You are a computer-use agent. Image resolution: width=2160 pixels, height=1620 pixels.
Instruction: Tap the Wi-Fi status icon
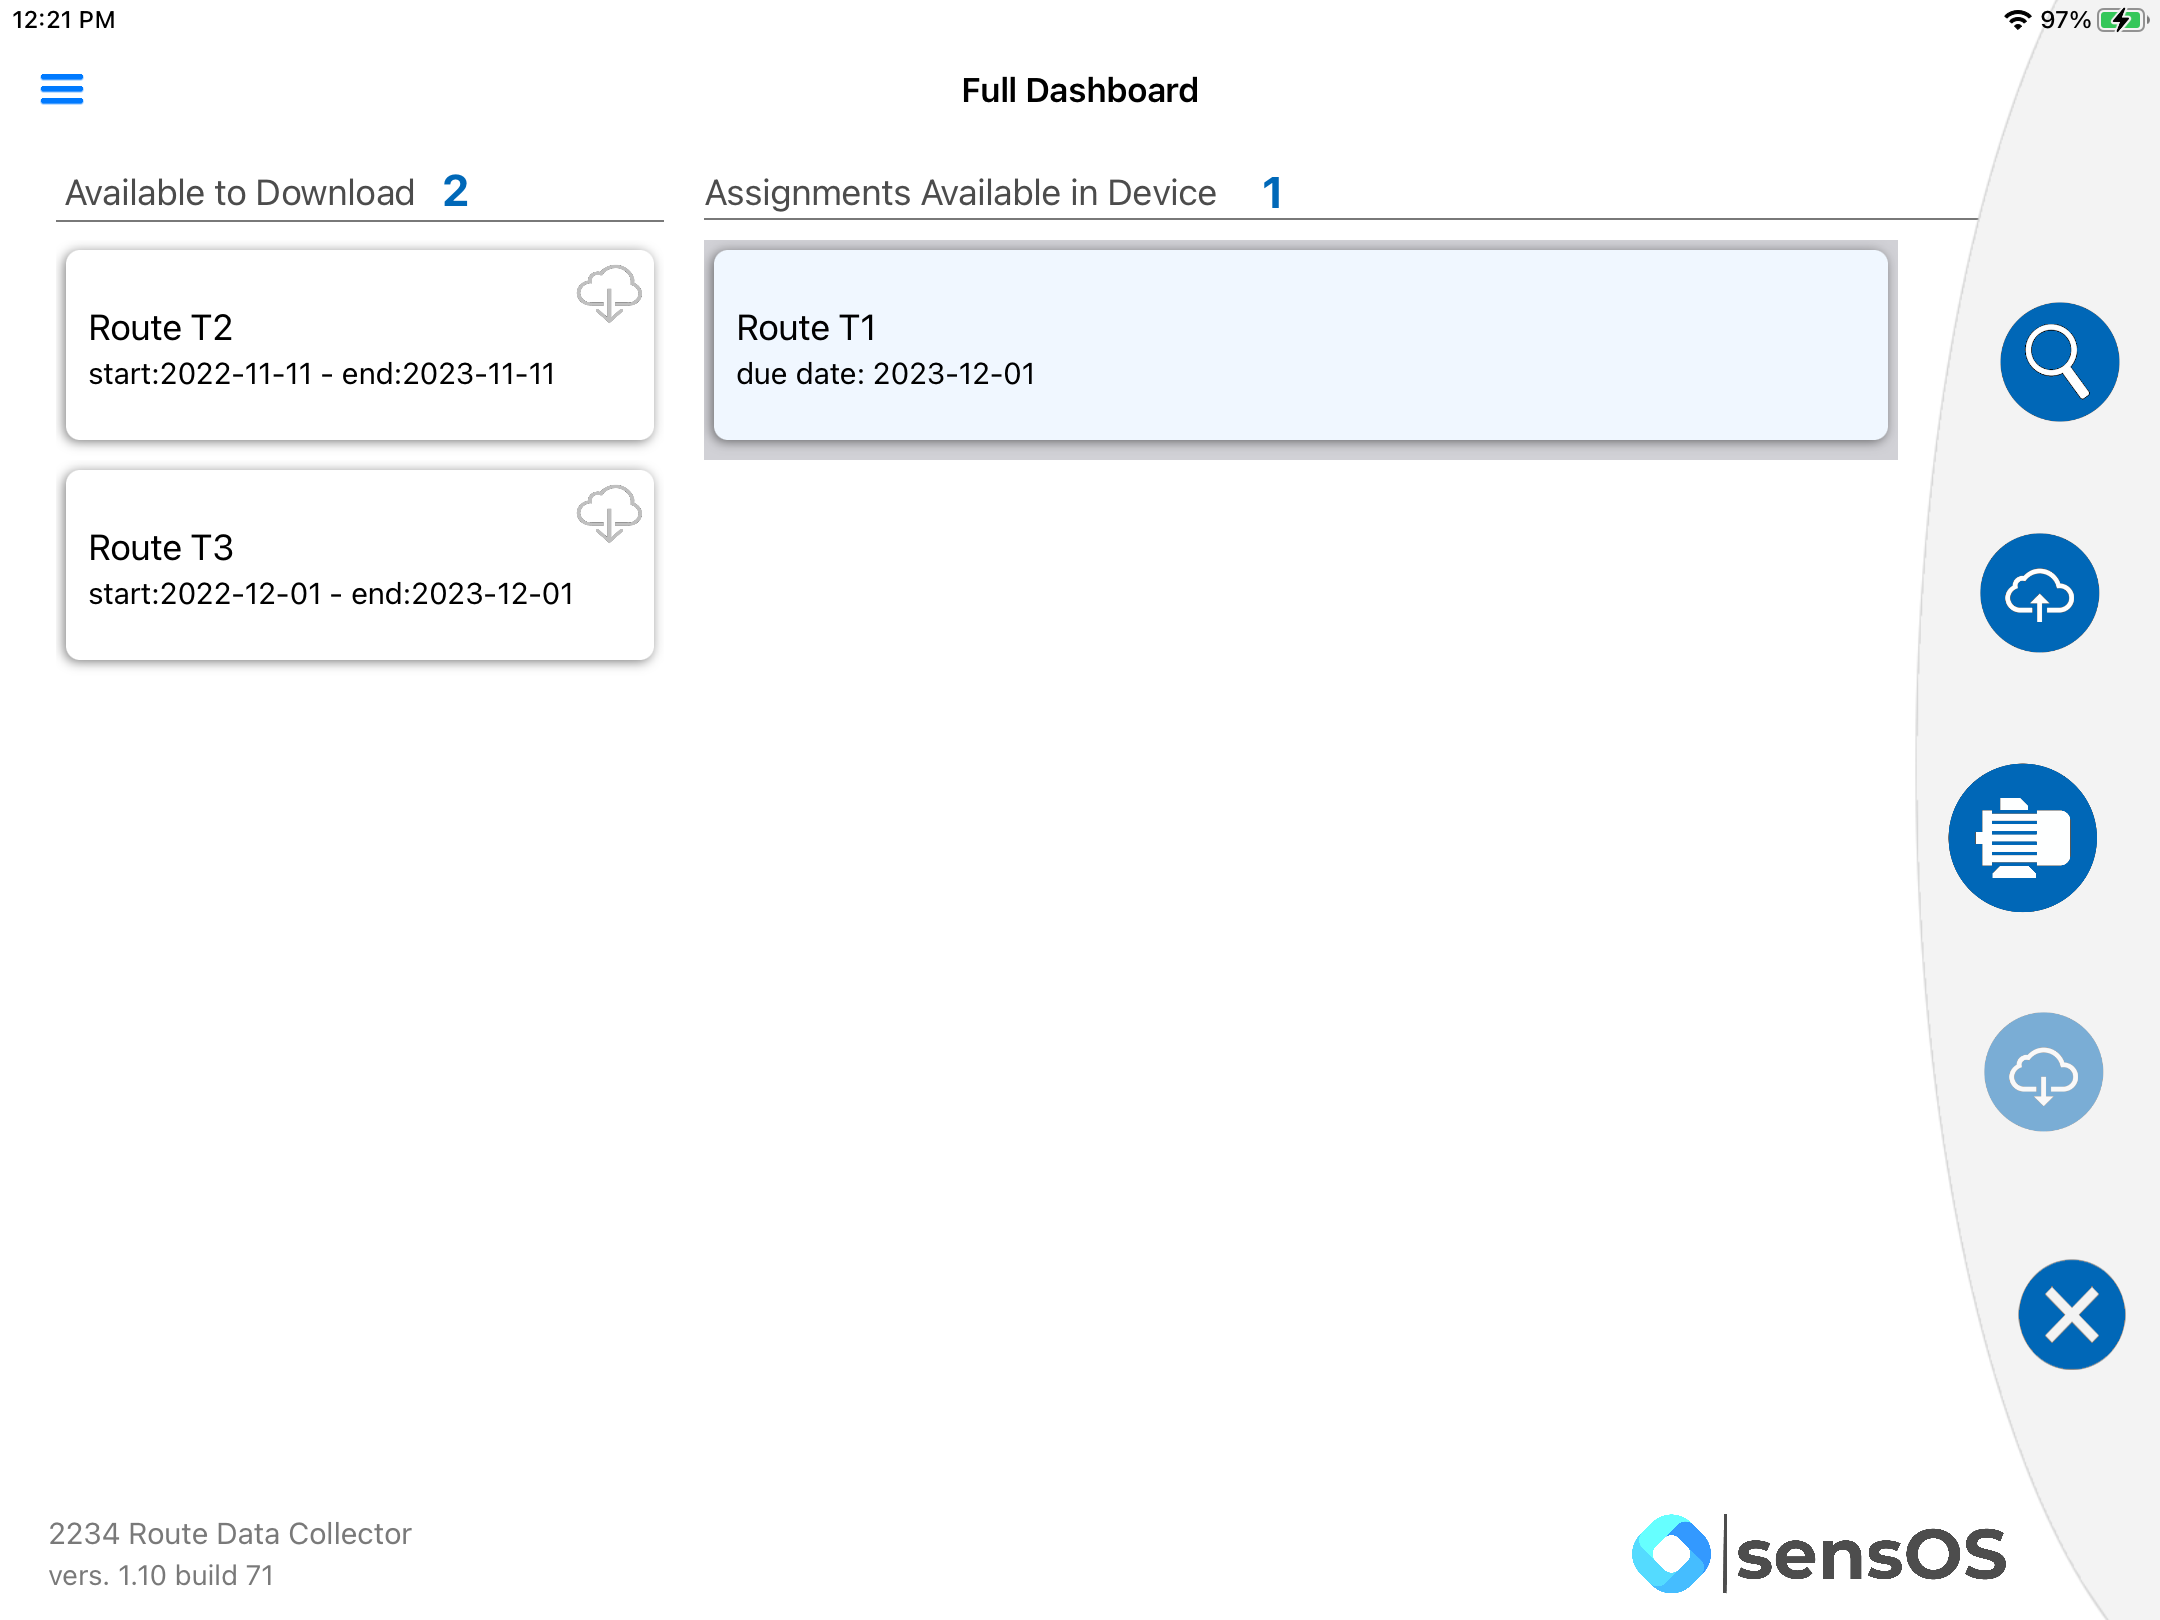point(2017,20)
